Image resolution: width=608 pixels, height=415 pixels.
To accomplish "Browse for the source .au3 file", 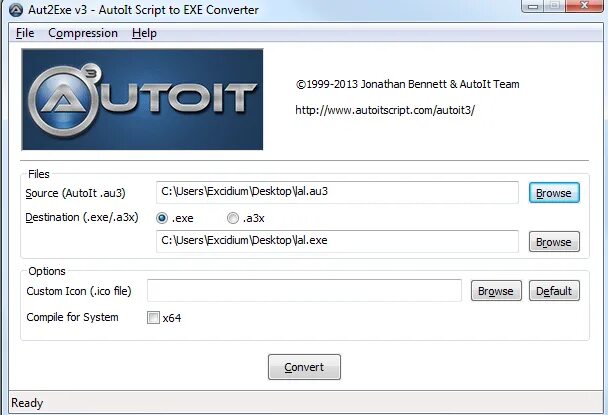I will click(x=554, y=193).
